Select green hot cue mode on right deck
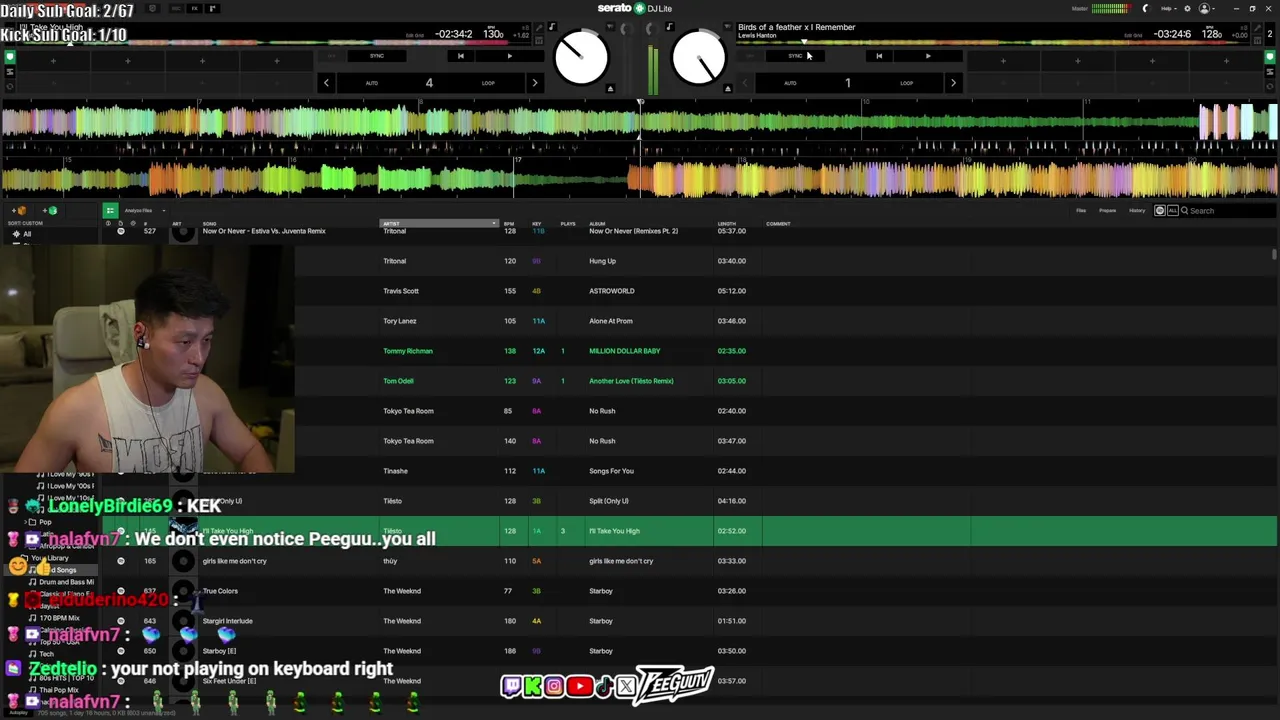1280x720 pixels. point(1270,57)
